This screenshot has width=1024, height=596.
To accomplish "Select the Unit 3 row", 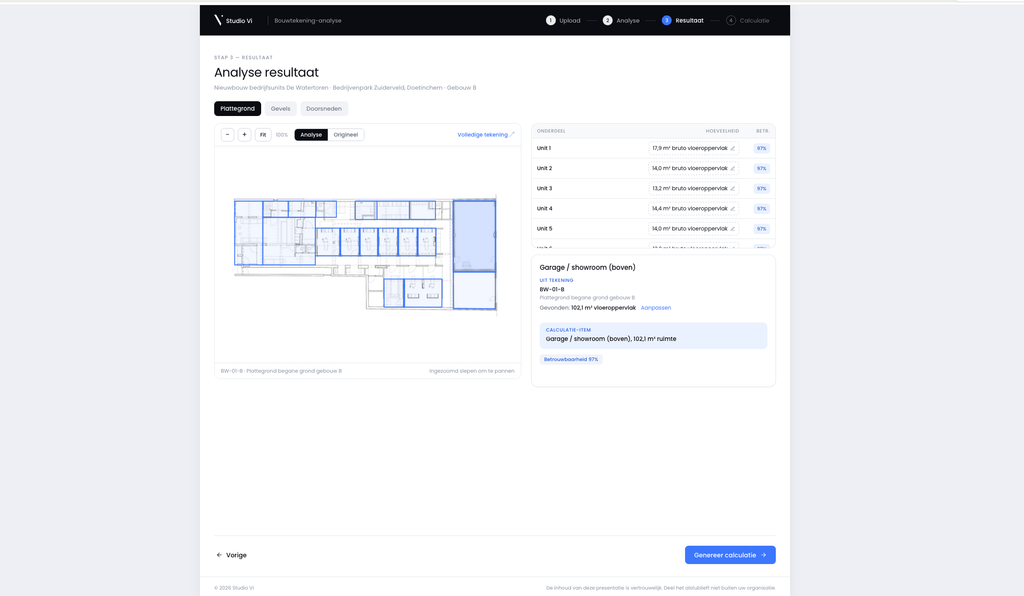I will (x=653, y=189).
